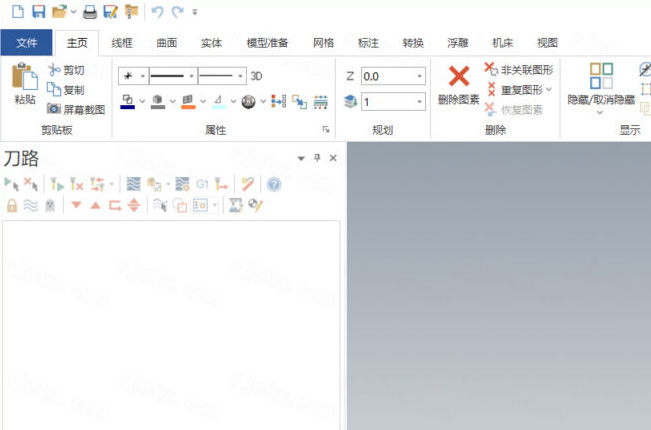Switch to the 视图 ribbon tab

pos(548,43)
